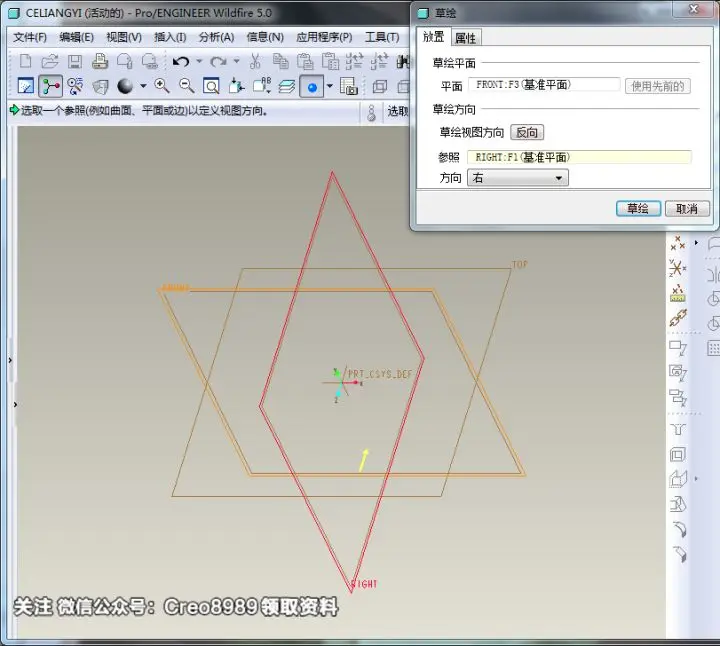Click the datum coordinate system tool
Viewport: 720px width, 646px height.
tap(678, 267)
